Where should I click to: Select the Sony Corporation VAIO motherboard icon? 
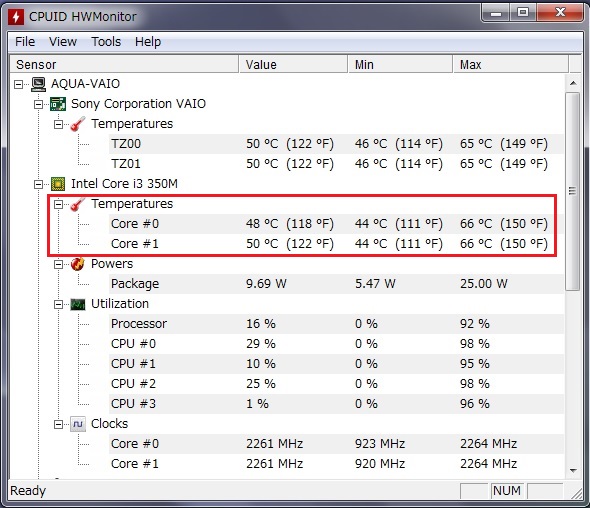(58, 104)
